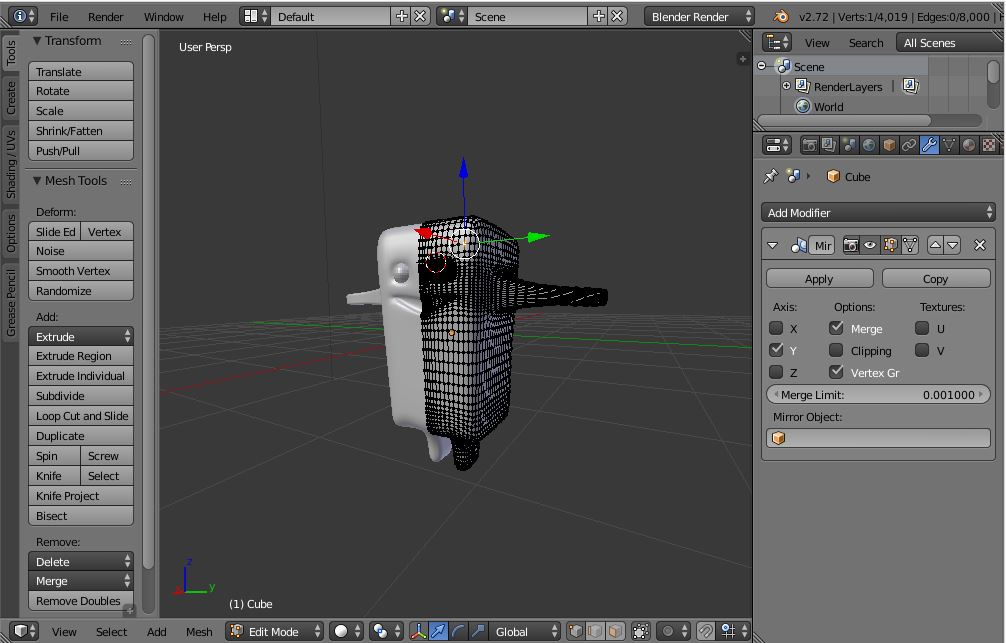Open the File menu
1006x643 pixels.
pyautogui.click(x=59, y=17)
